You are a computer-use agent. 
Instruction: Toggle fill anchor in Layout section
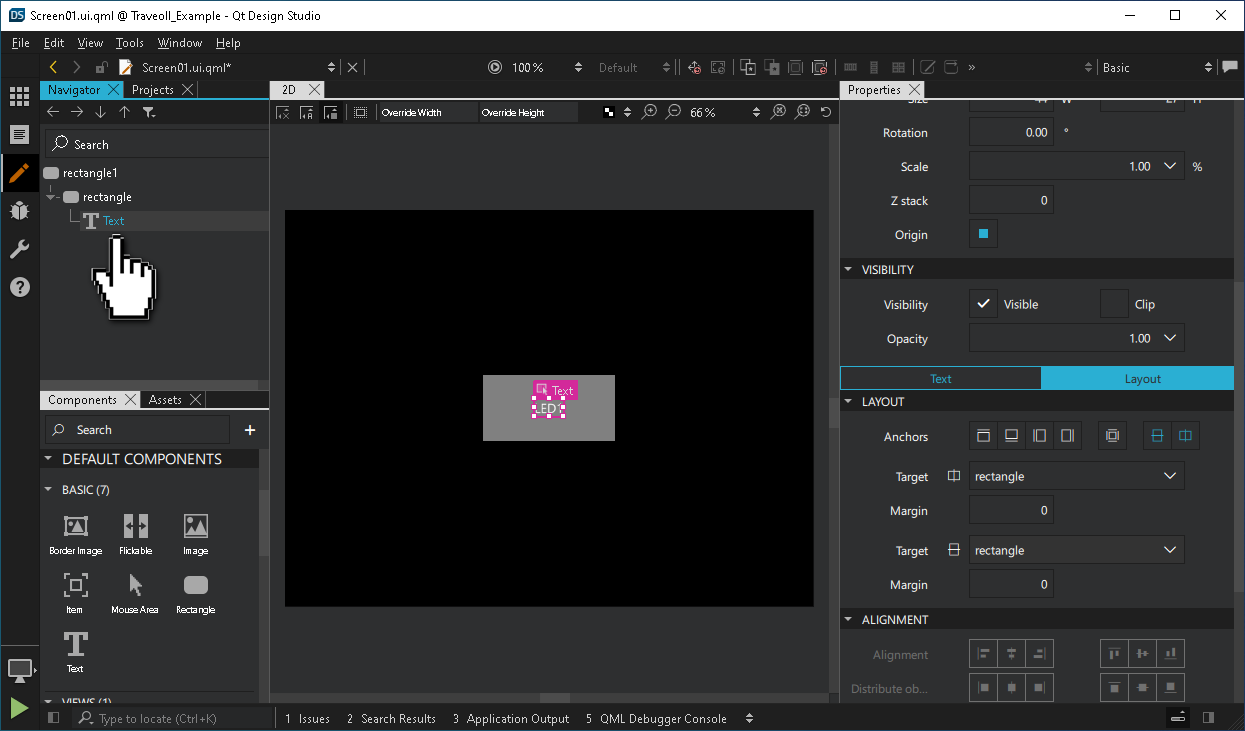[1112, 435]
